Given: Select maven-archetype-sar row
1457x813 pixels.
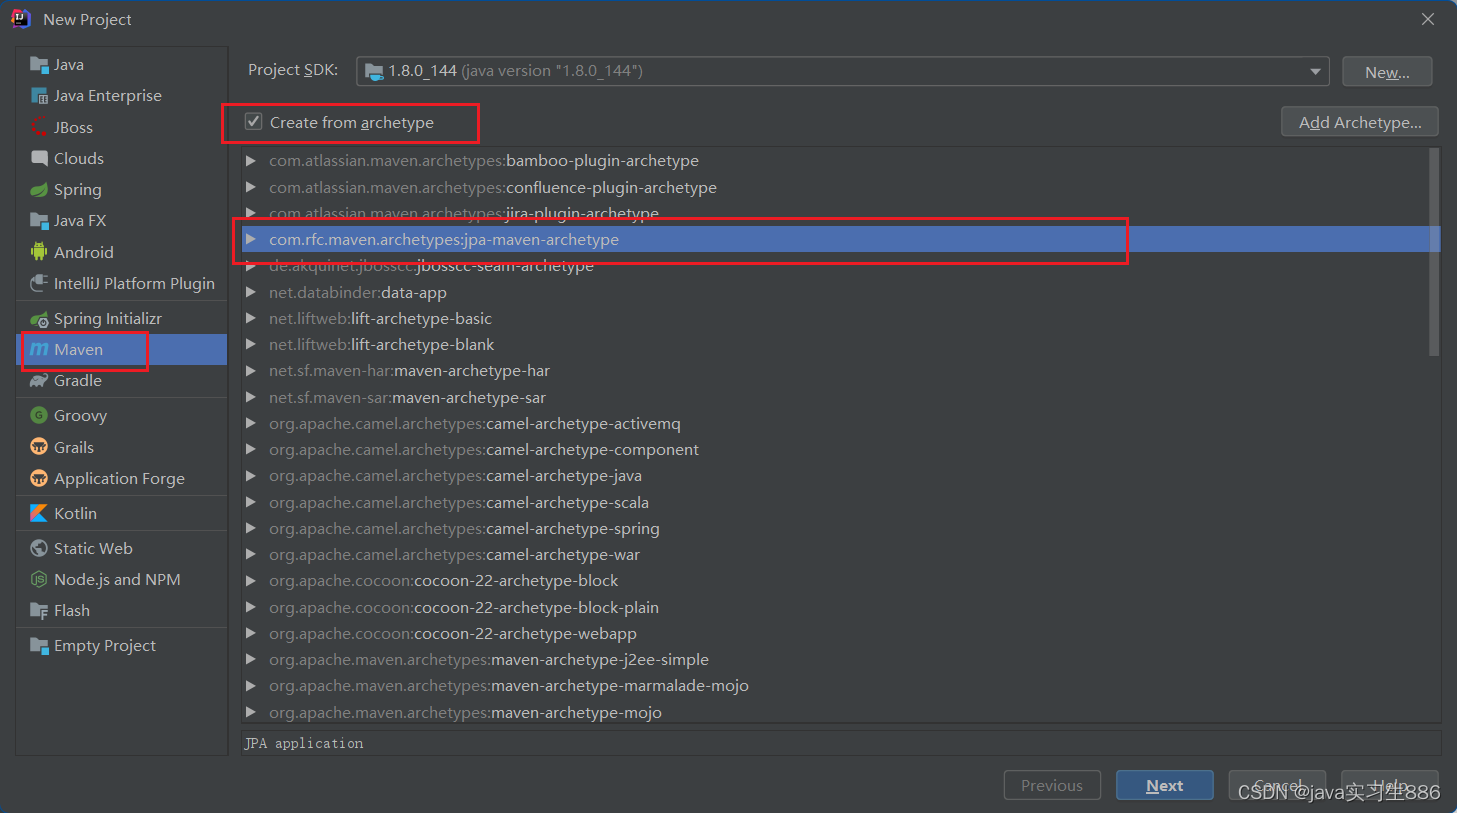Looking at the screenshot, I should 835,397.
